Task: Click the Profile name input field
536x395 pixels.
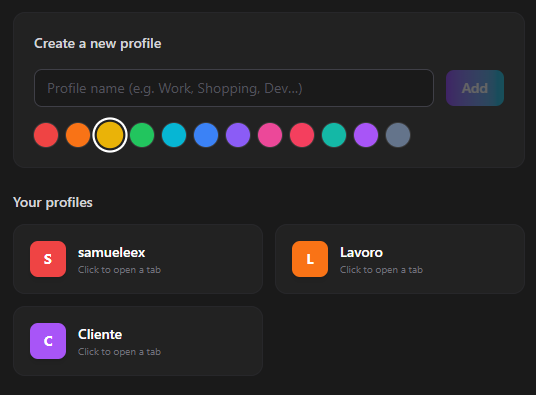Action: pyautogui.click(x=234, y=88)
